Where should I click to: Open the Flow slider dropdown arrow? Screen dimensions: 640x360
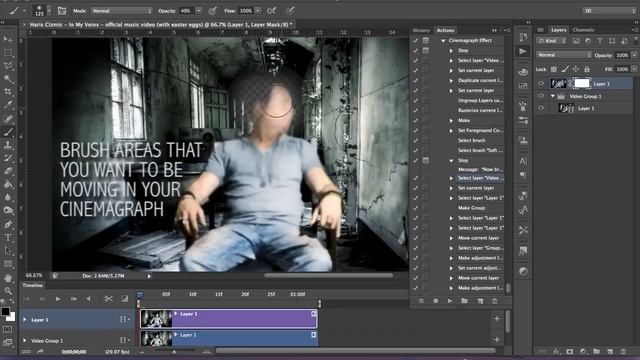(x=258, y=11)
